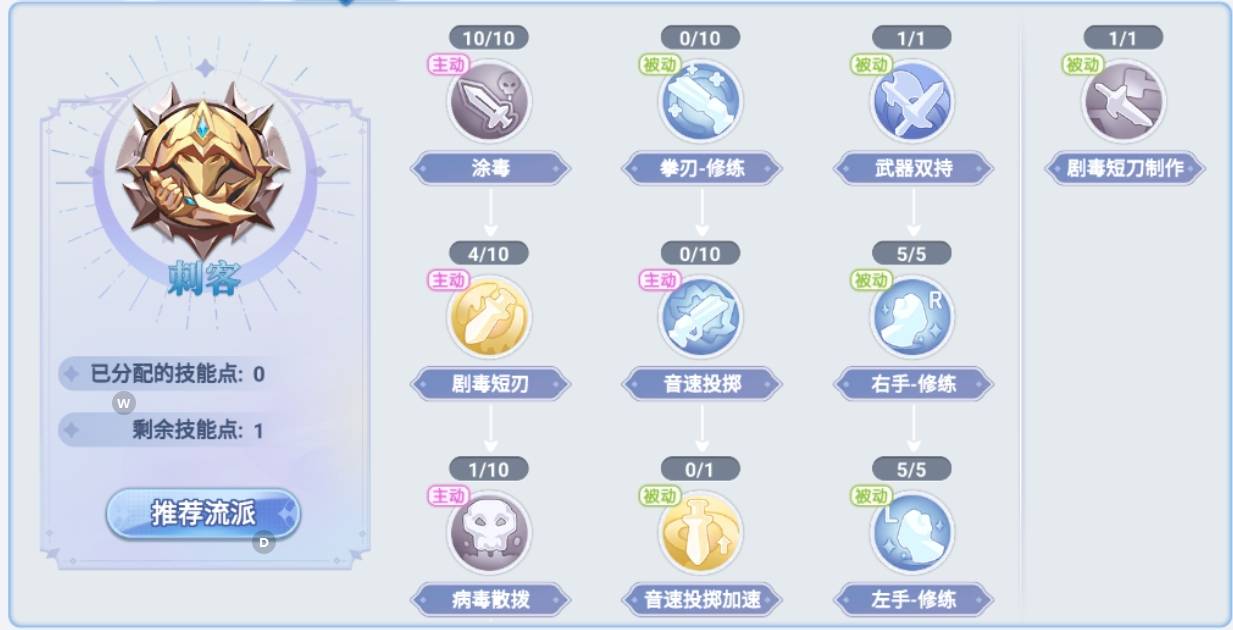This screenshot has width=1233, height=630.
Task: Click the 刺客 class emblem
Action: pyautogui.click(x=203, y=166)
